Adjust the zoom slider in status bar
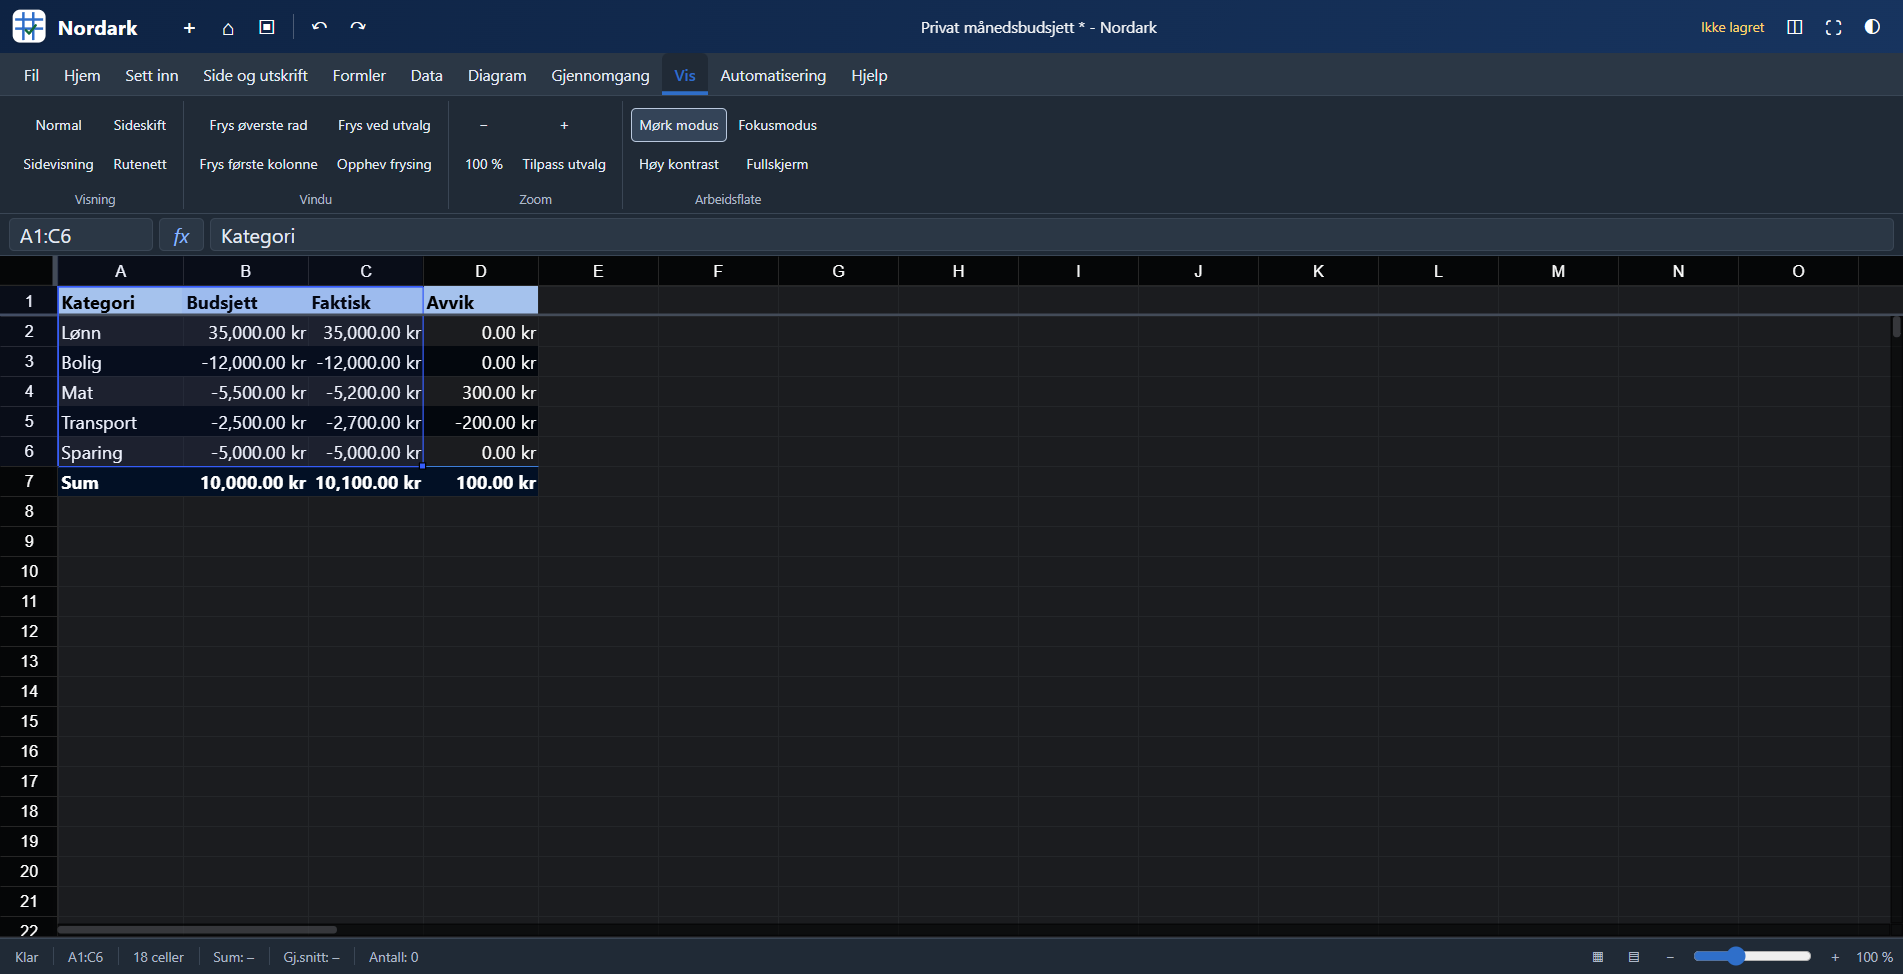The width and height of the screenshot is (1903, 974). (1752, 957)
